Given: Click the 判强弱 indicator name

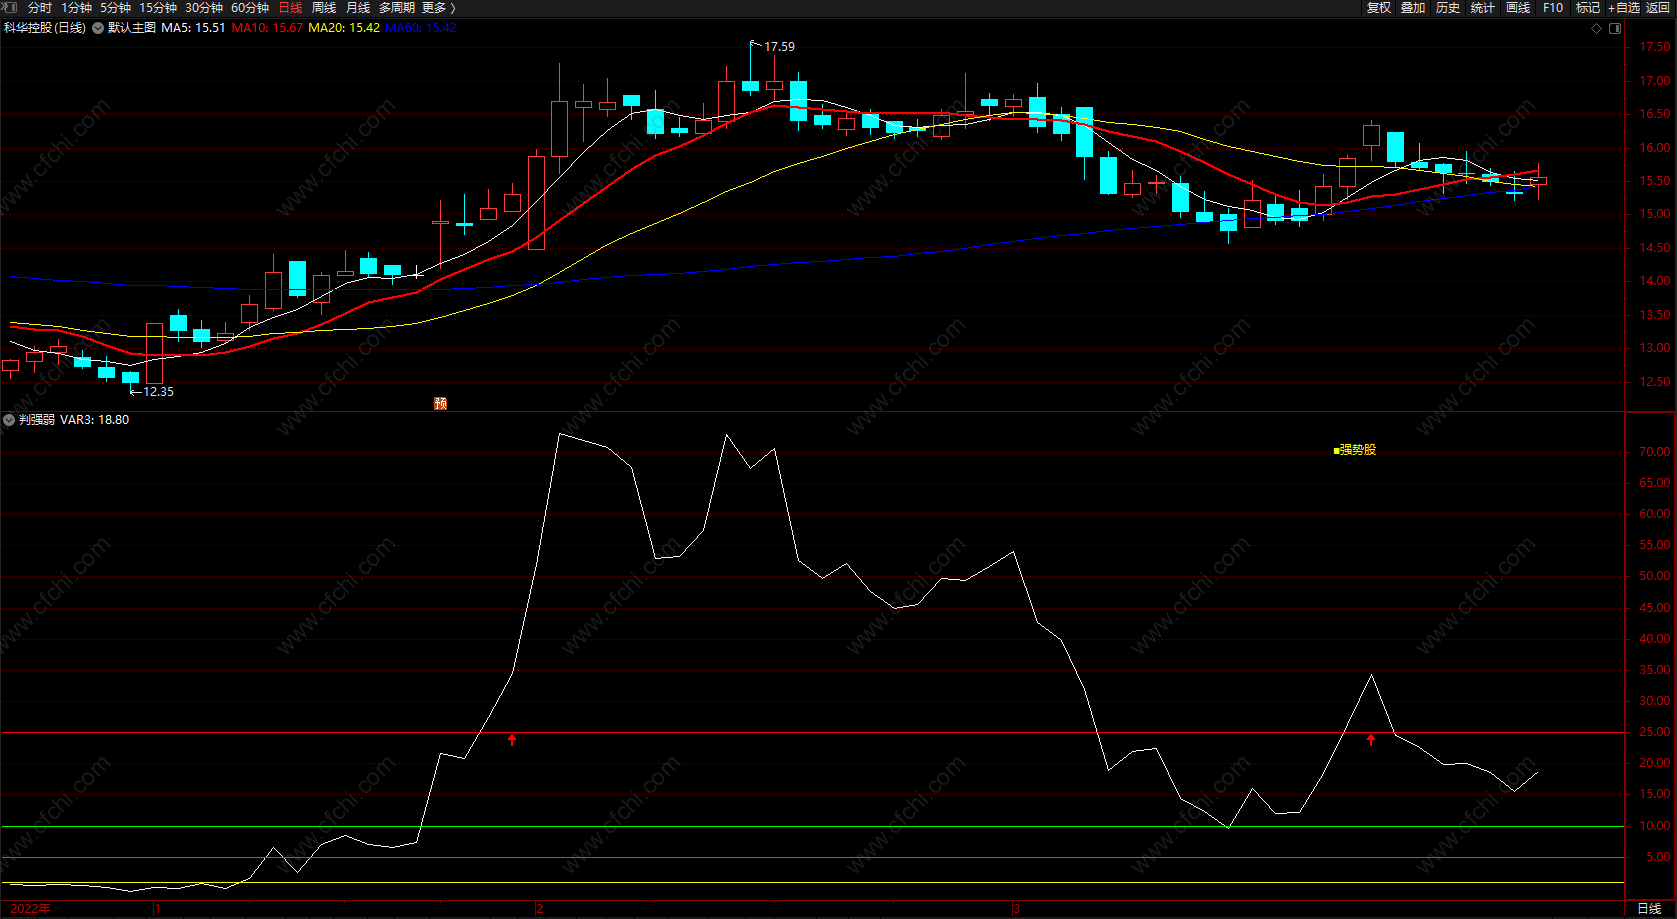Looking at the screenshot, I should (x=37, y=420).
